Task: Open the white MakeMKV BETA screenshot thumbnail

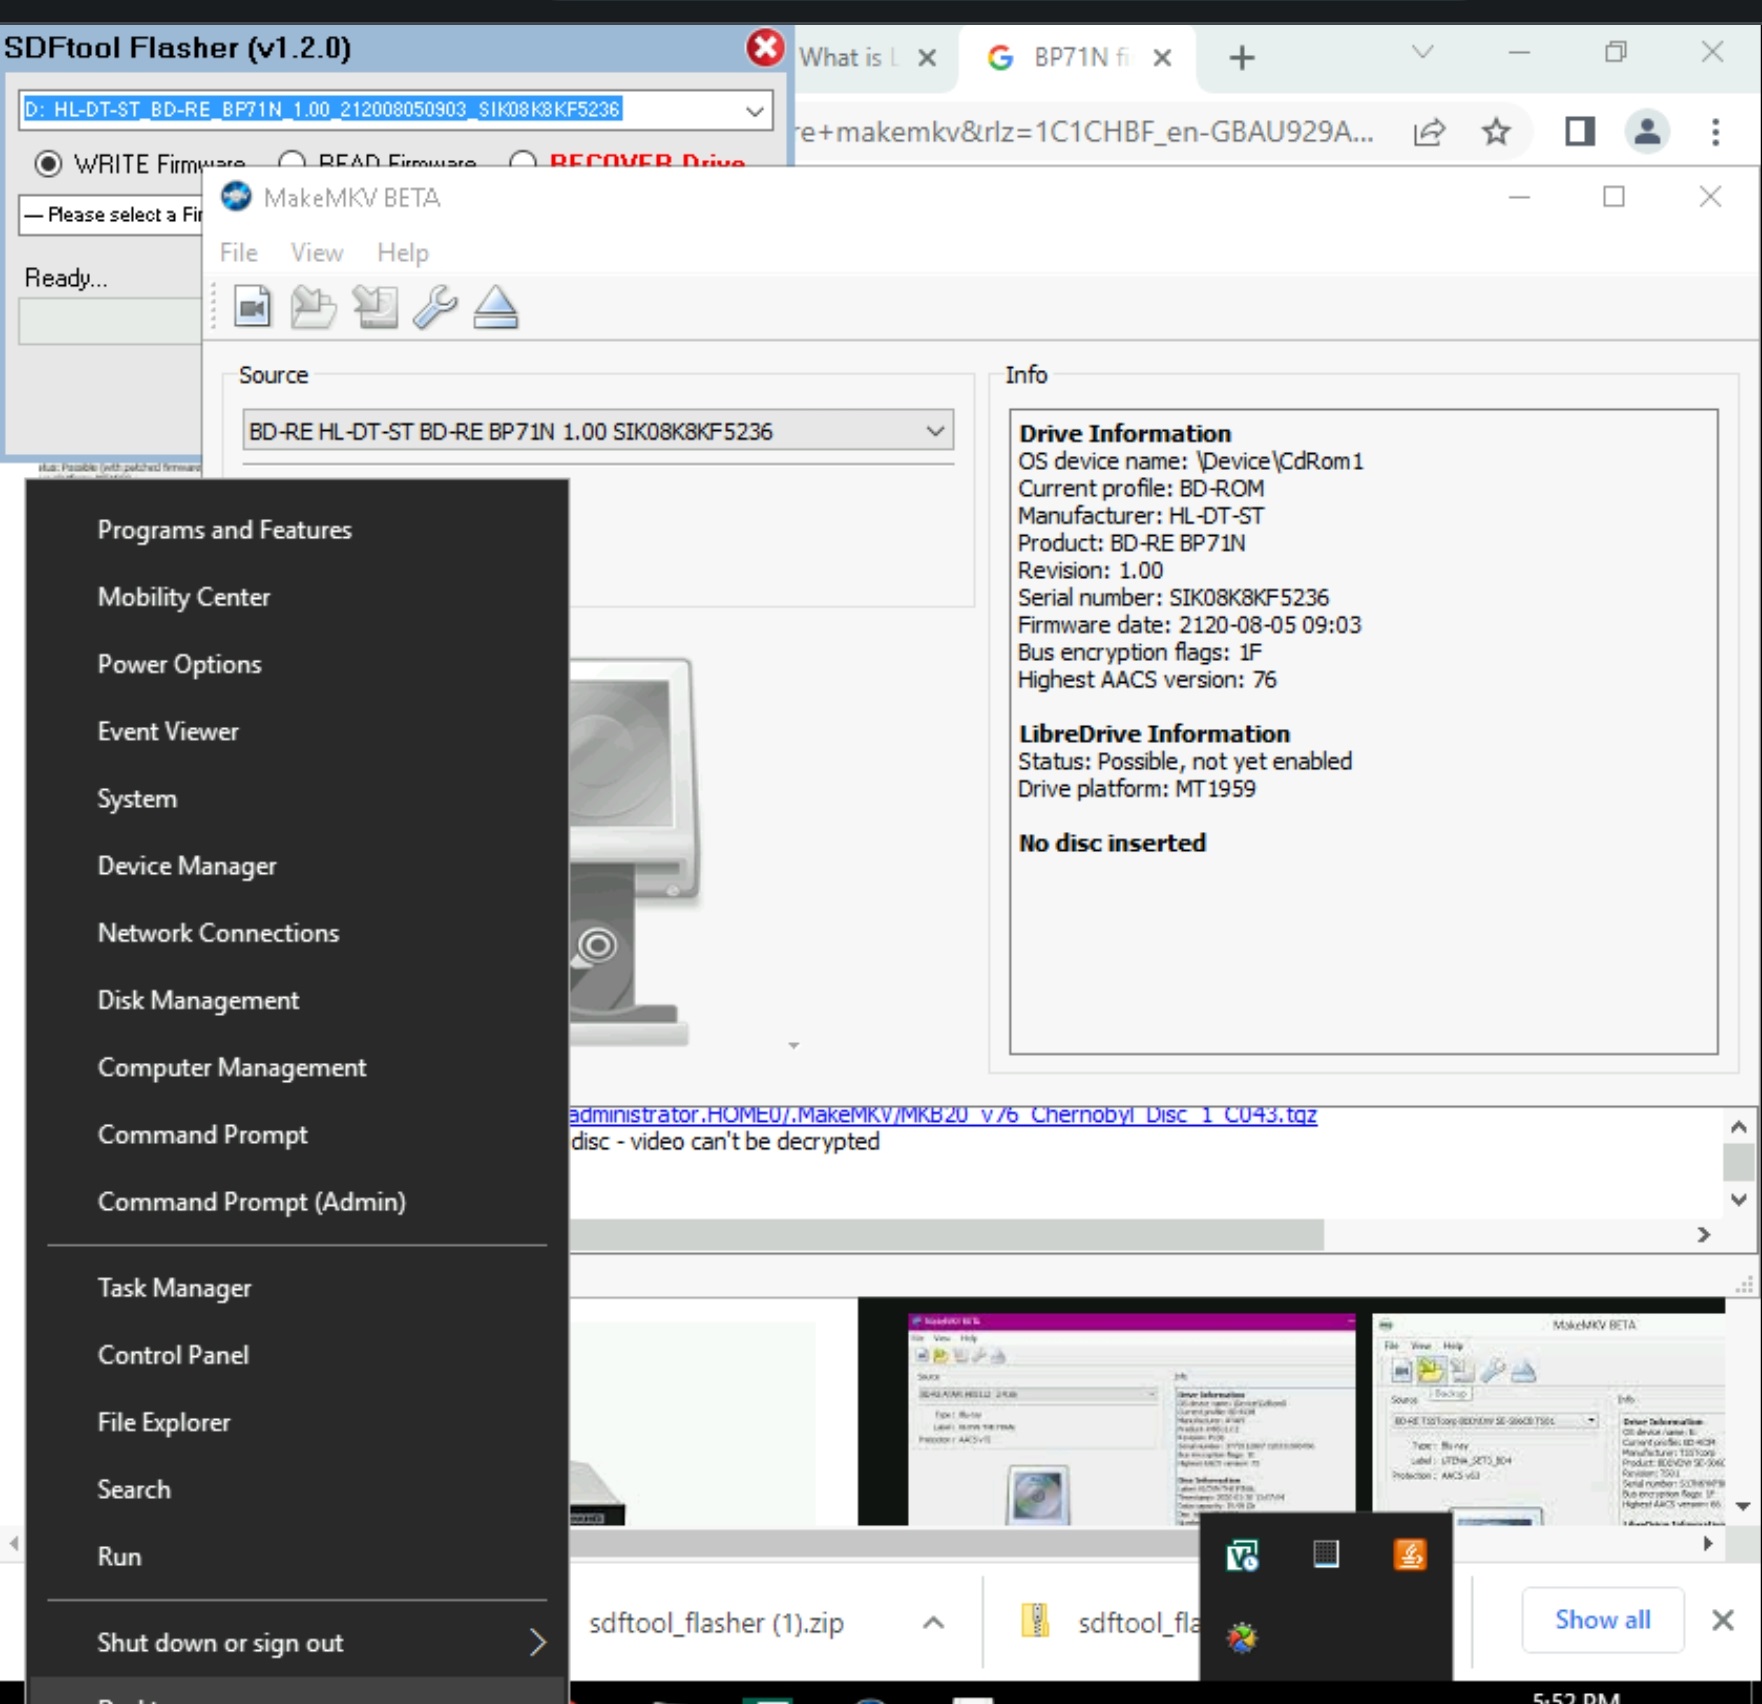Action: pyautogui.click(x=1548, y=1418)
